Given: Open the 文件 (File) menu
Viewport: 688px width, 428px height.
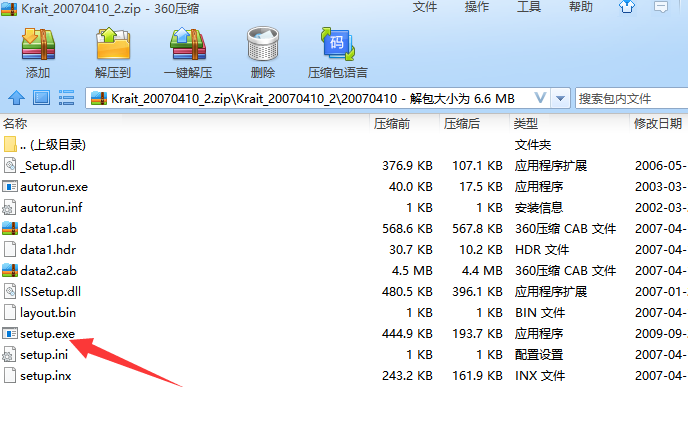Looking at the screenshot, I should (x=424, y=7).
